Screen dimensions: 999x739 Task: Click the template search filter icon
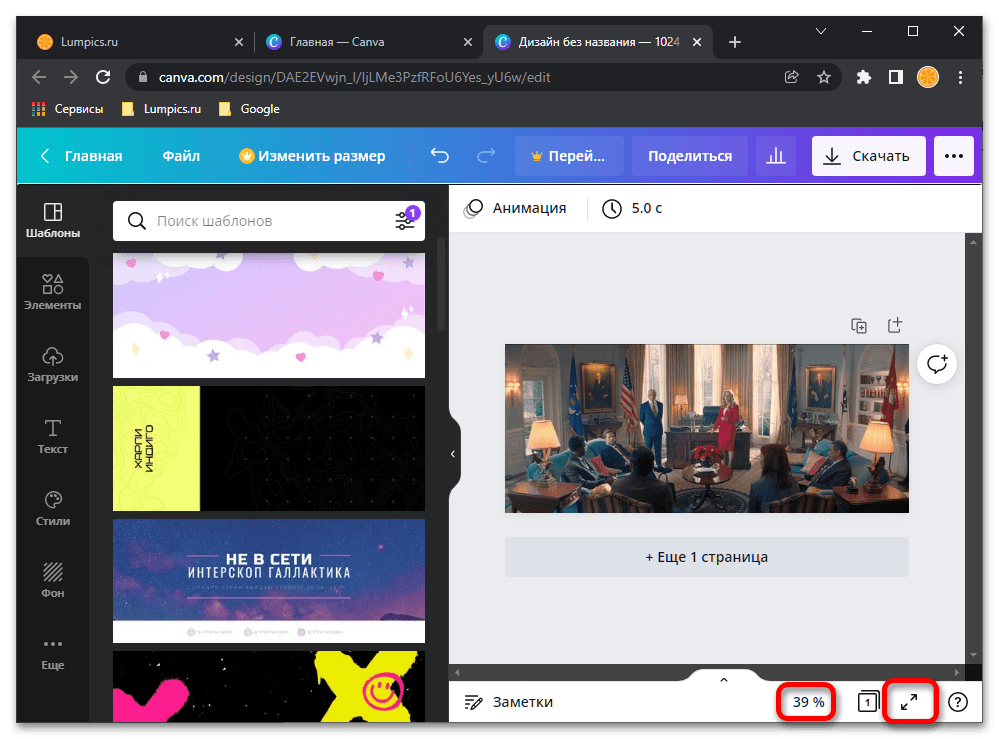(x=405, y=220)
